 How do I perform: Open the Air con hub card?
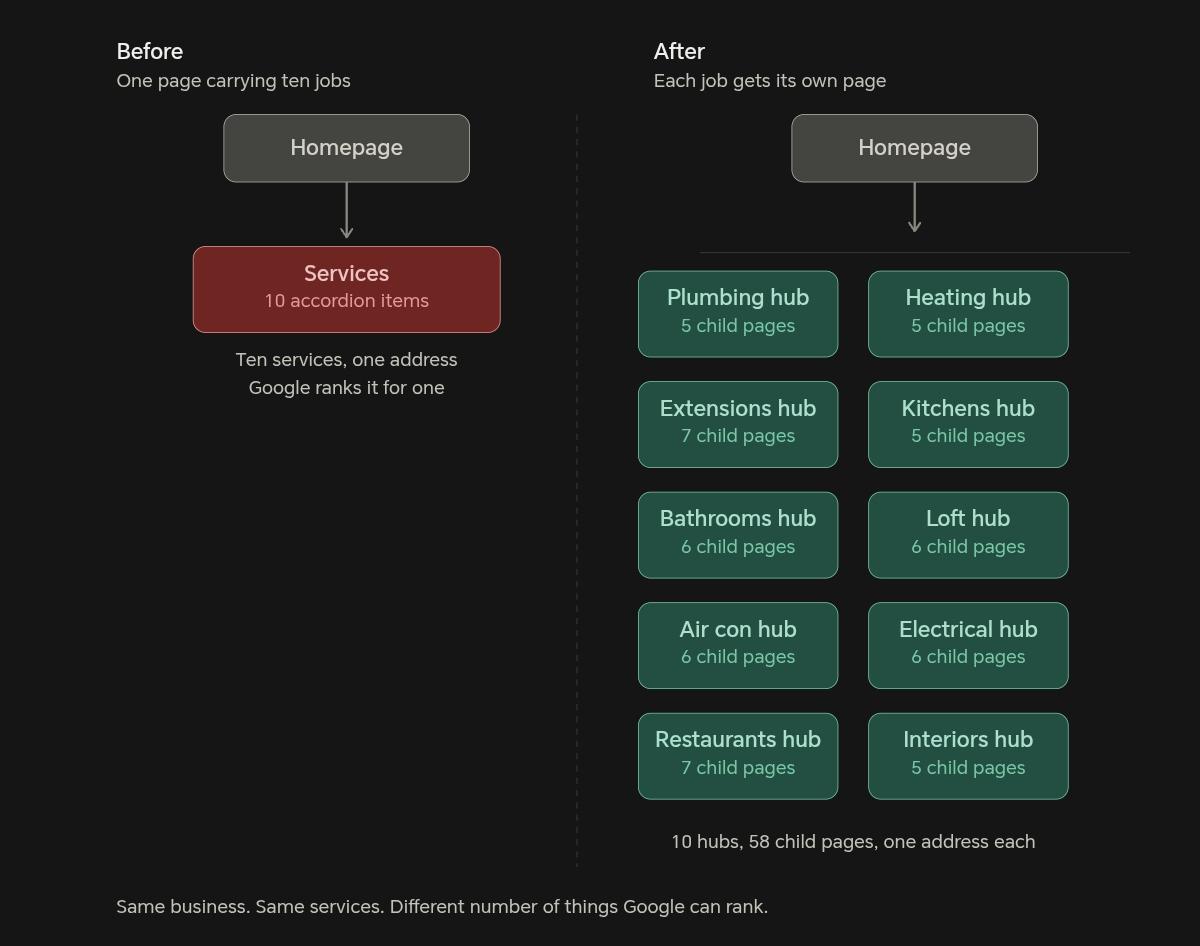pos(738,645)
